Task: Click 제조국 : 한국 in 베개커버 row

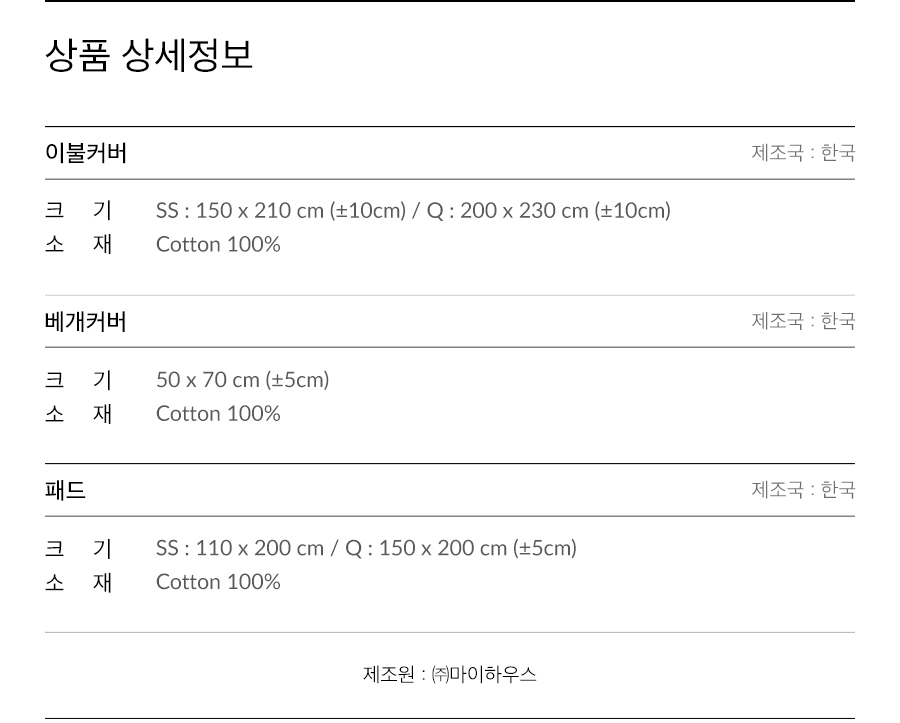Action: 803,321
